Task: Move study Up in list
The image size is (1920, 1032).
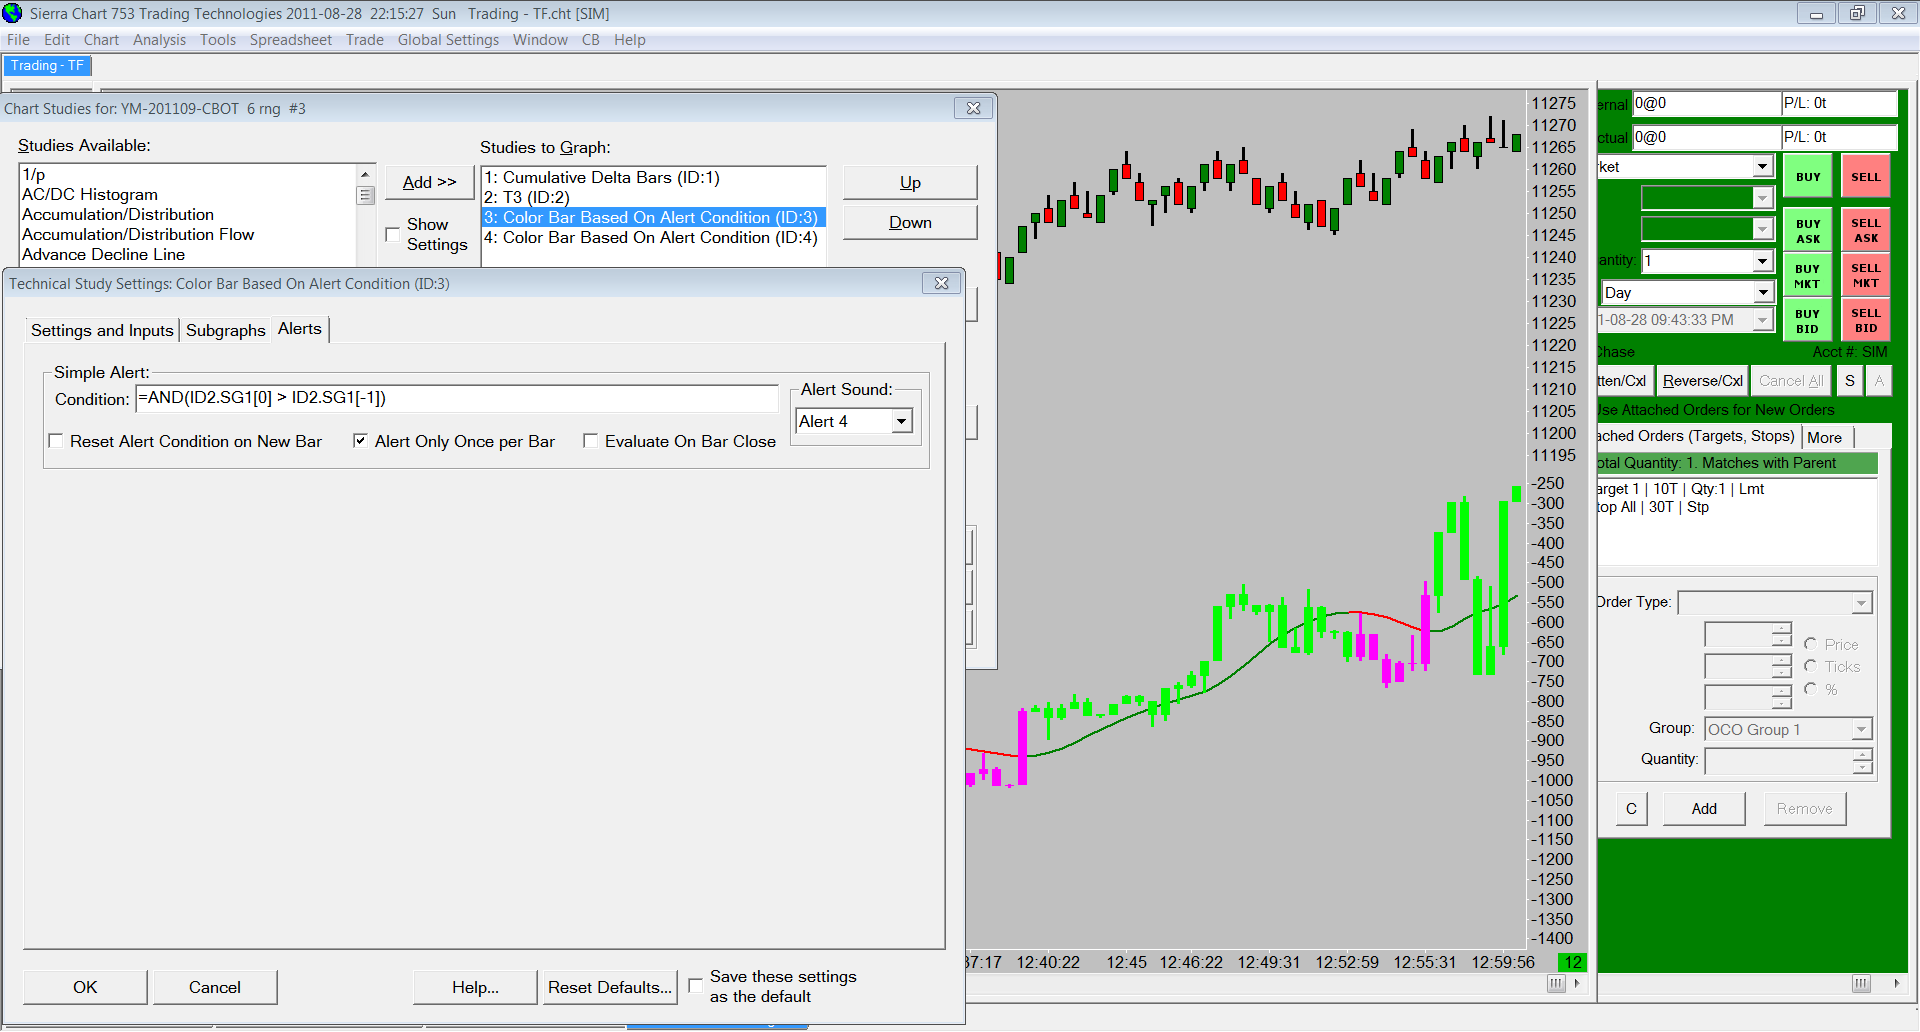Action: pos(910,182)
